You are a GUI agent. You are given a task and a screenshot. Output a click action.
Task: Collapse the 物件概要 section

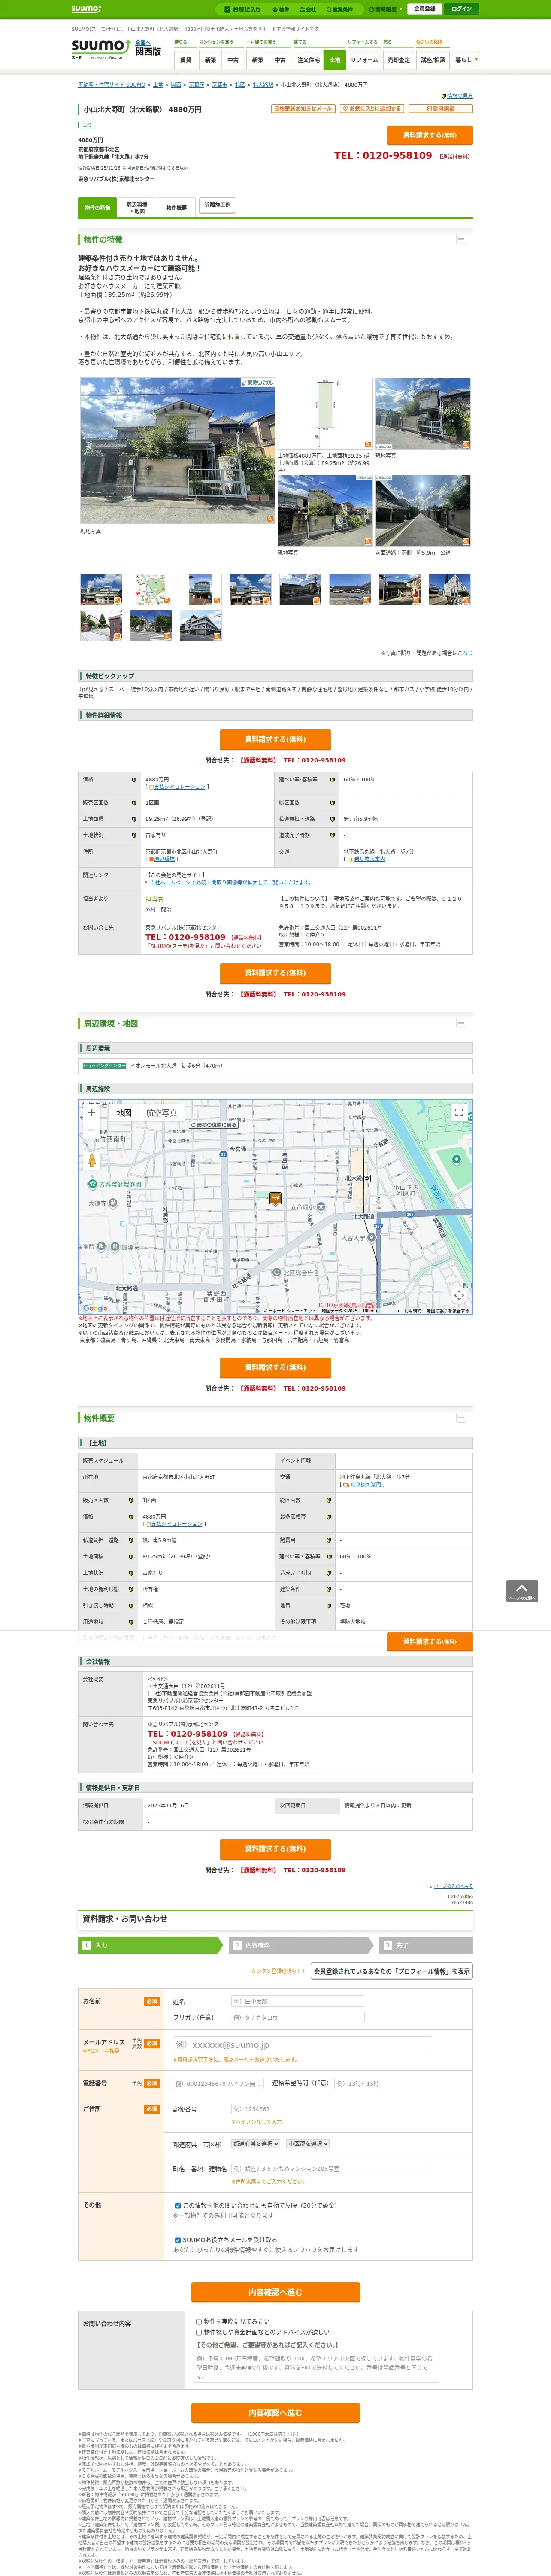[461, 1417]
